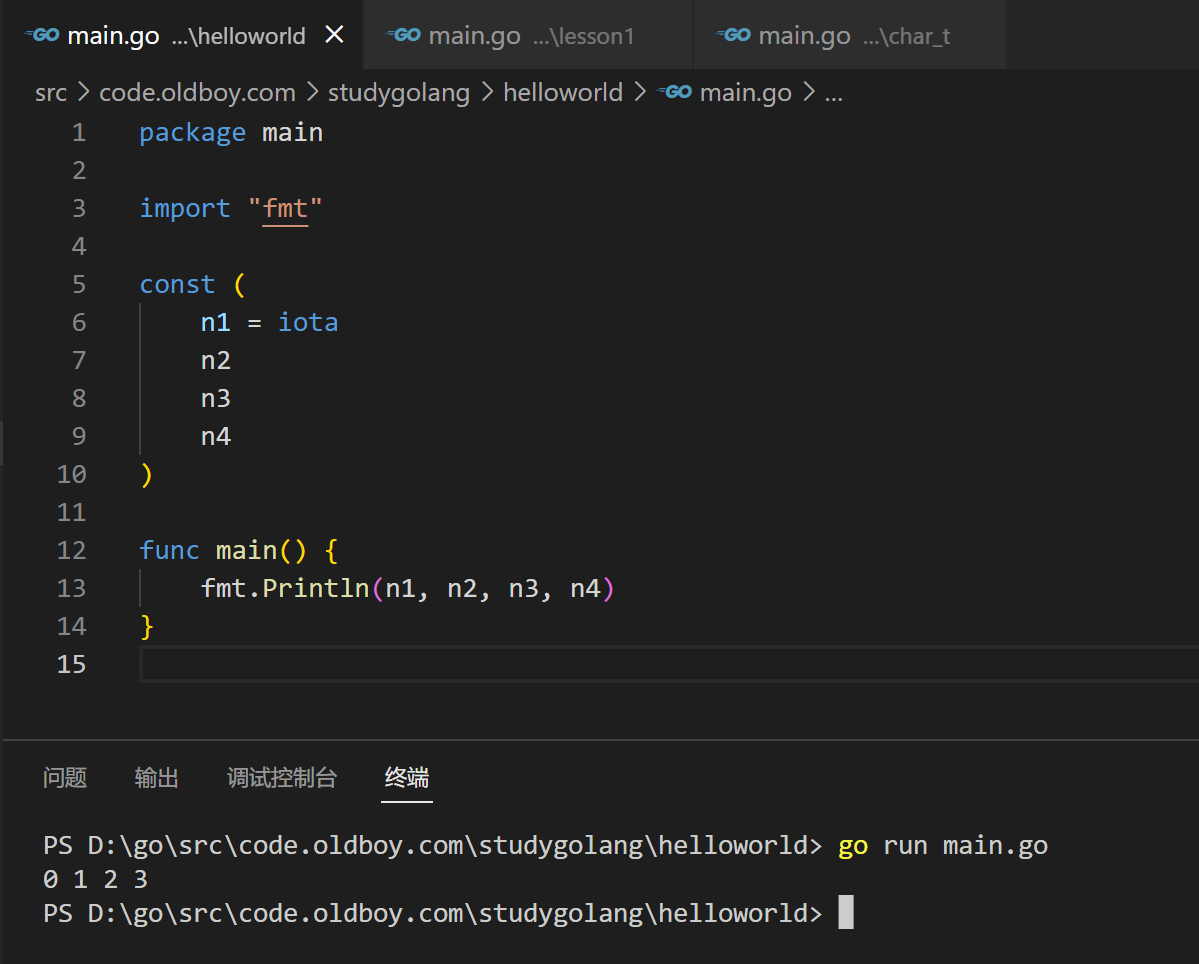The width and height of the screenshot is (1199, 964).
Task: Select the helloworld main.go editor tab
Action: [182, 35]
